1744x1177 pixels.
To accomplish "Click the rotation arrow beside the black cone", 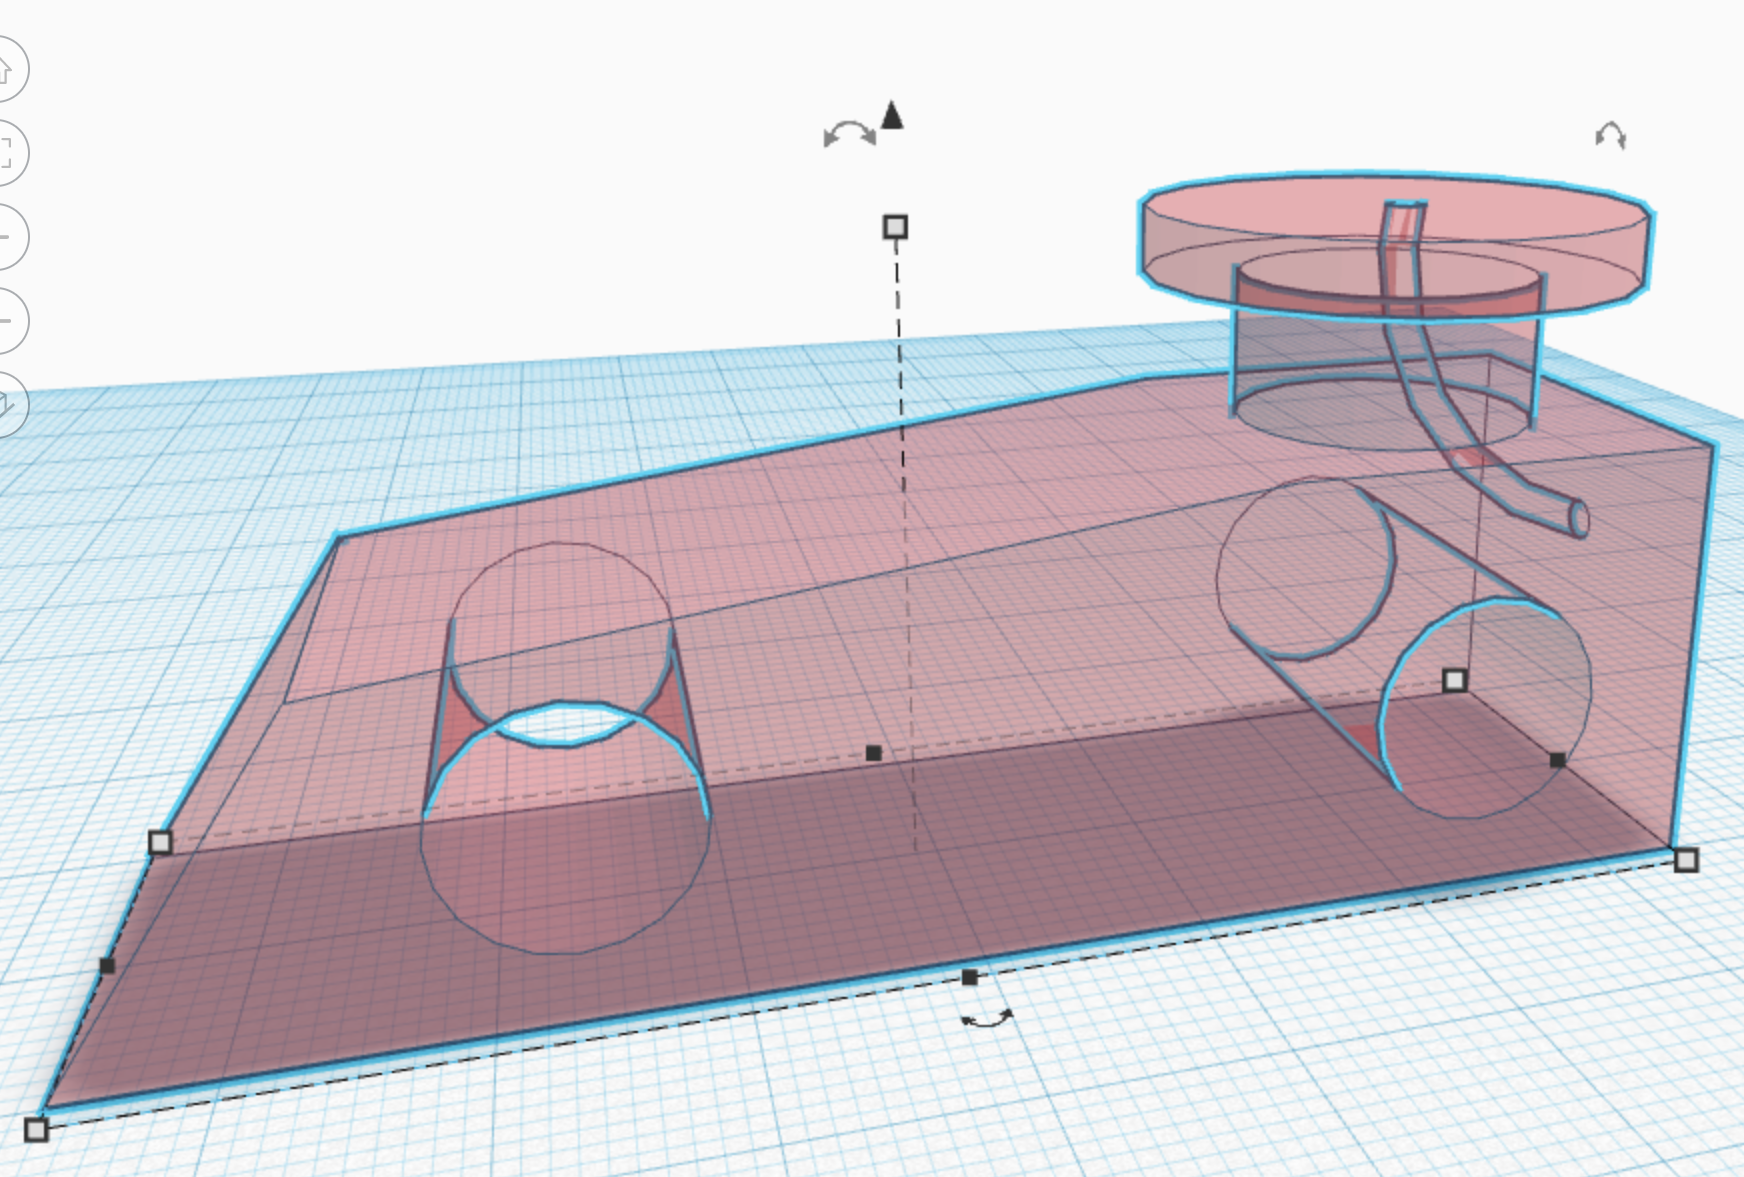I will (849, 134).
